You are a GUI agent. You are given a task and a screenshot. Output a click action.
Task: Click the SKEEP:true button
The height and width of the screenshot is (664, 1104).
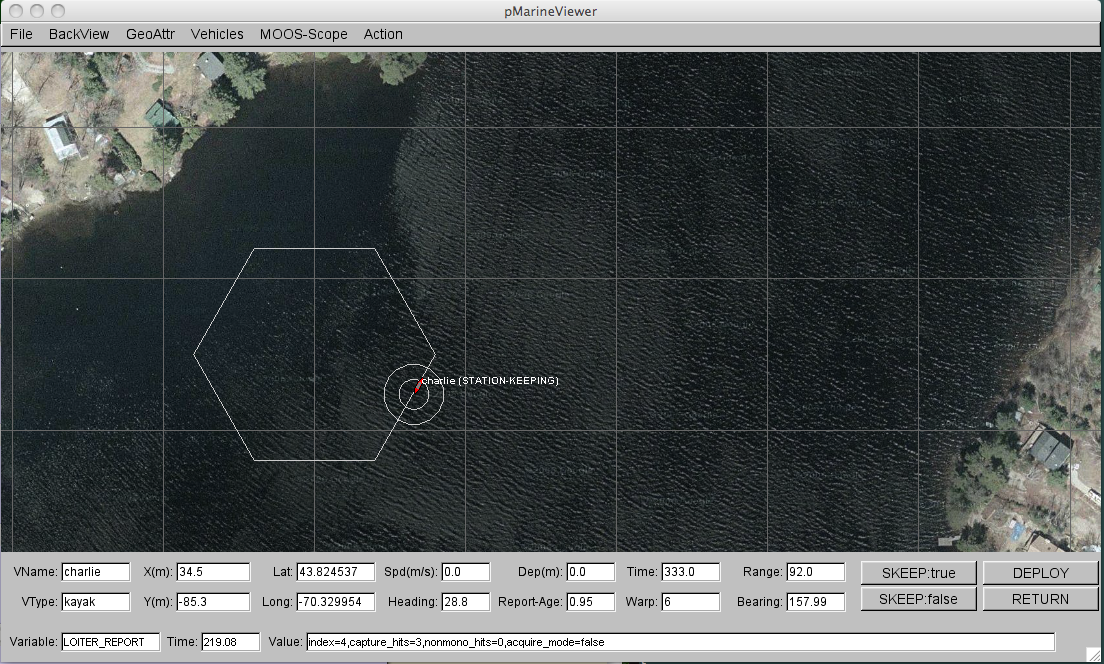coord(918,573)
